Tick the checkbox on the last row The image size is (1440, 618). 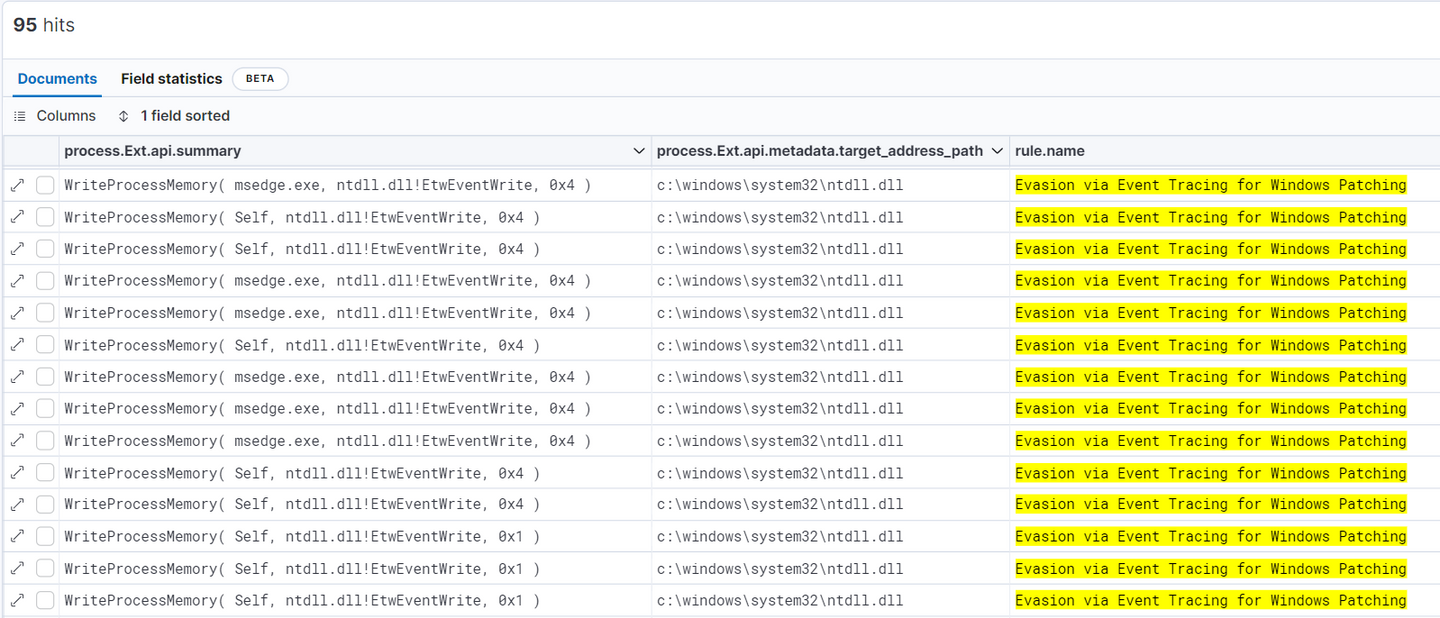click(x=44, y=600)
